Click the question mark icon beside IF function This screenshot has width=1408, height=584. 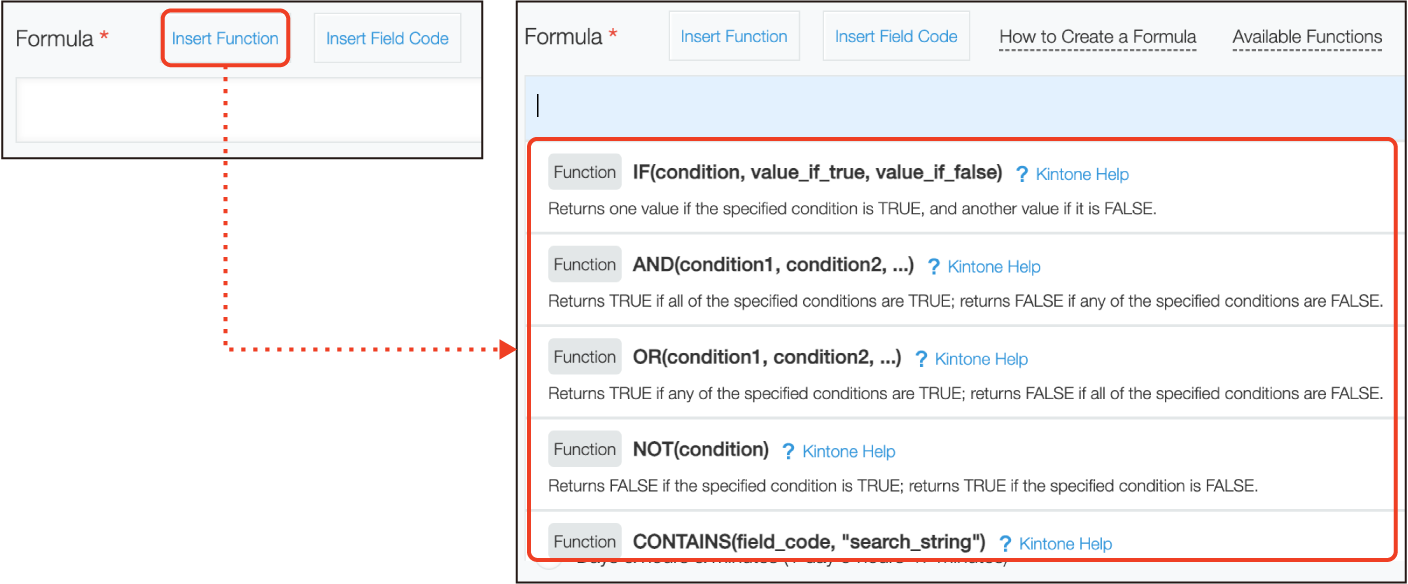[x=1022, y=174]
